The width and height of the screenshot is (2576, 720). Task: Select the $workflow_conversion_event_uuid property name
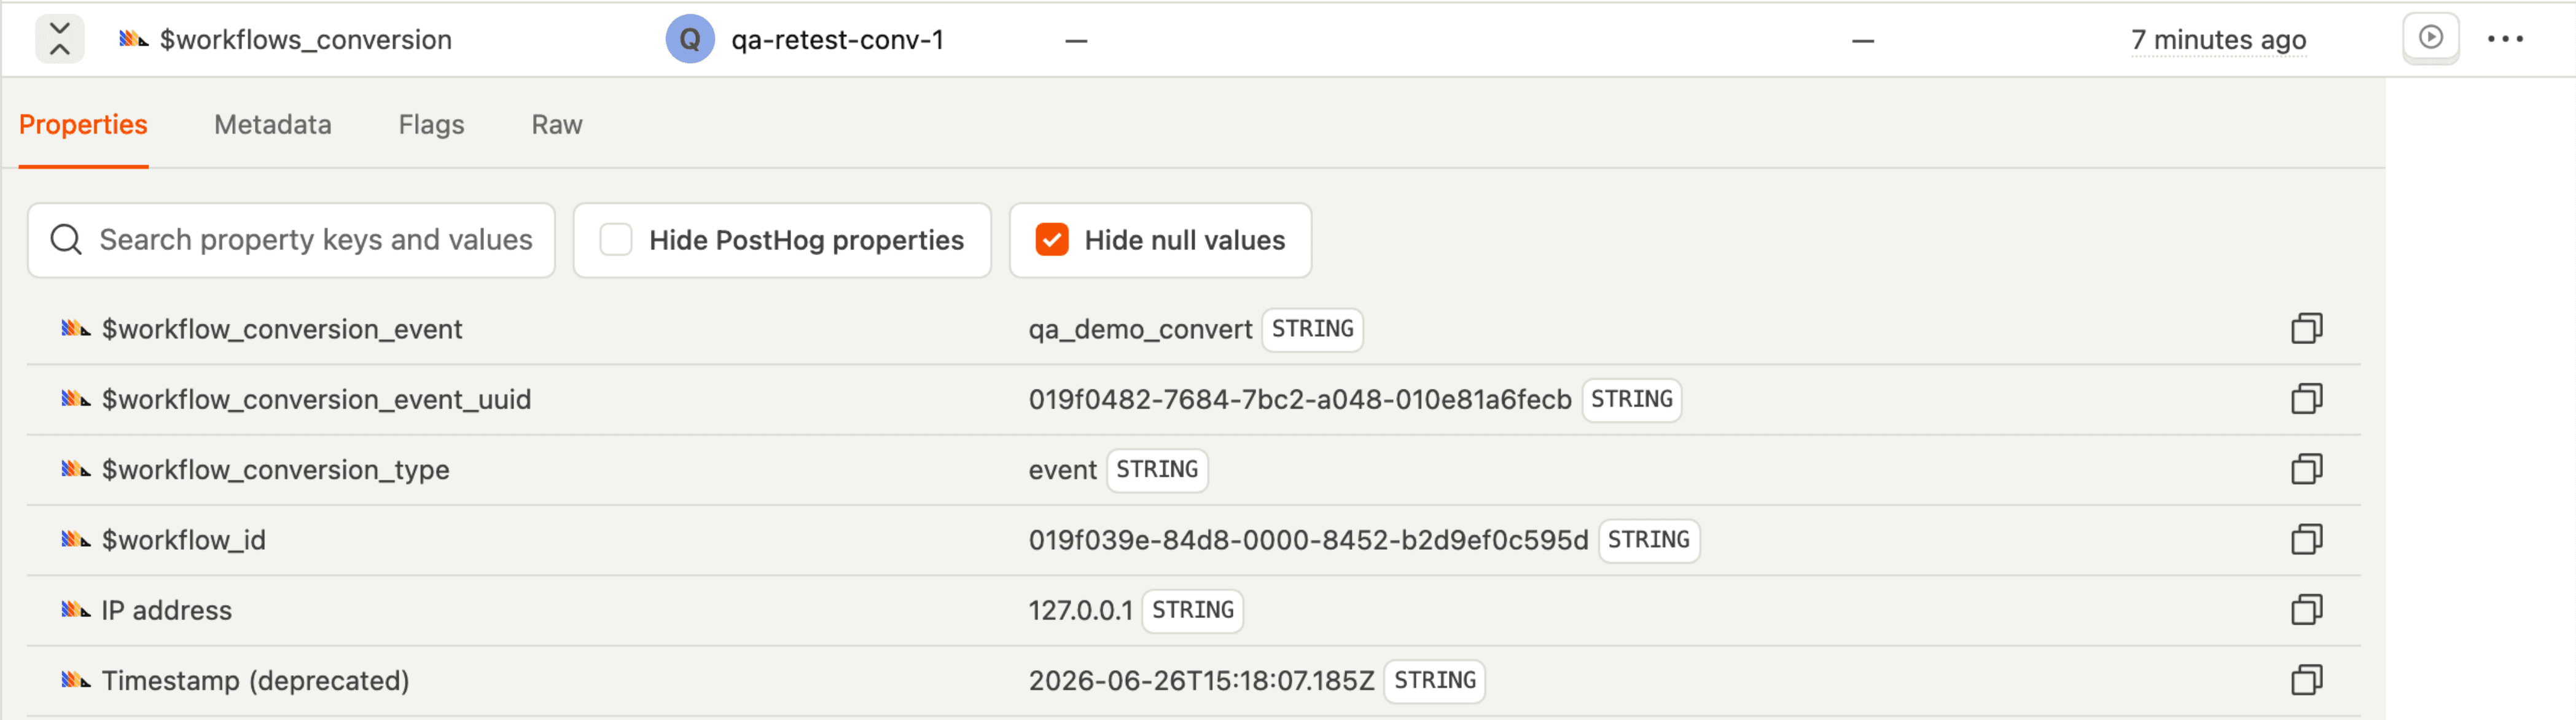pos(316,399)
